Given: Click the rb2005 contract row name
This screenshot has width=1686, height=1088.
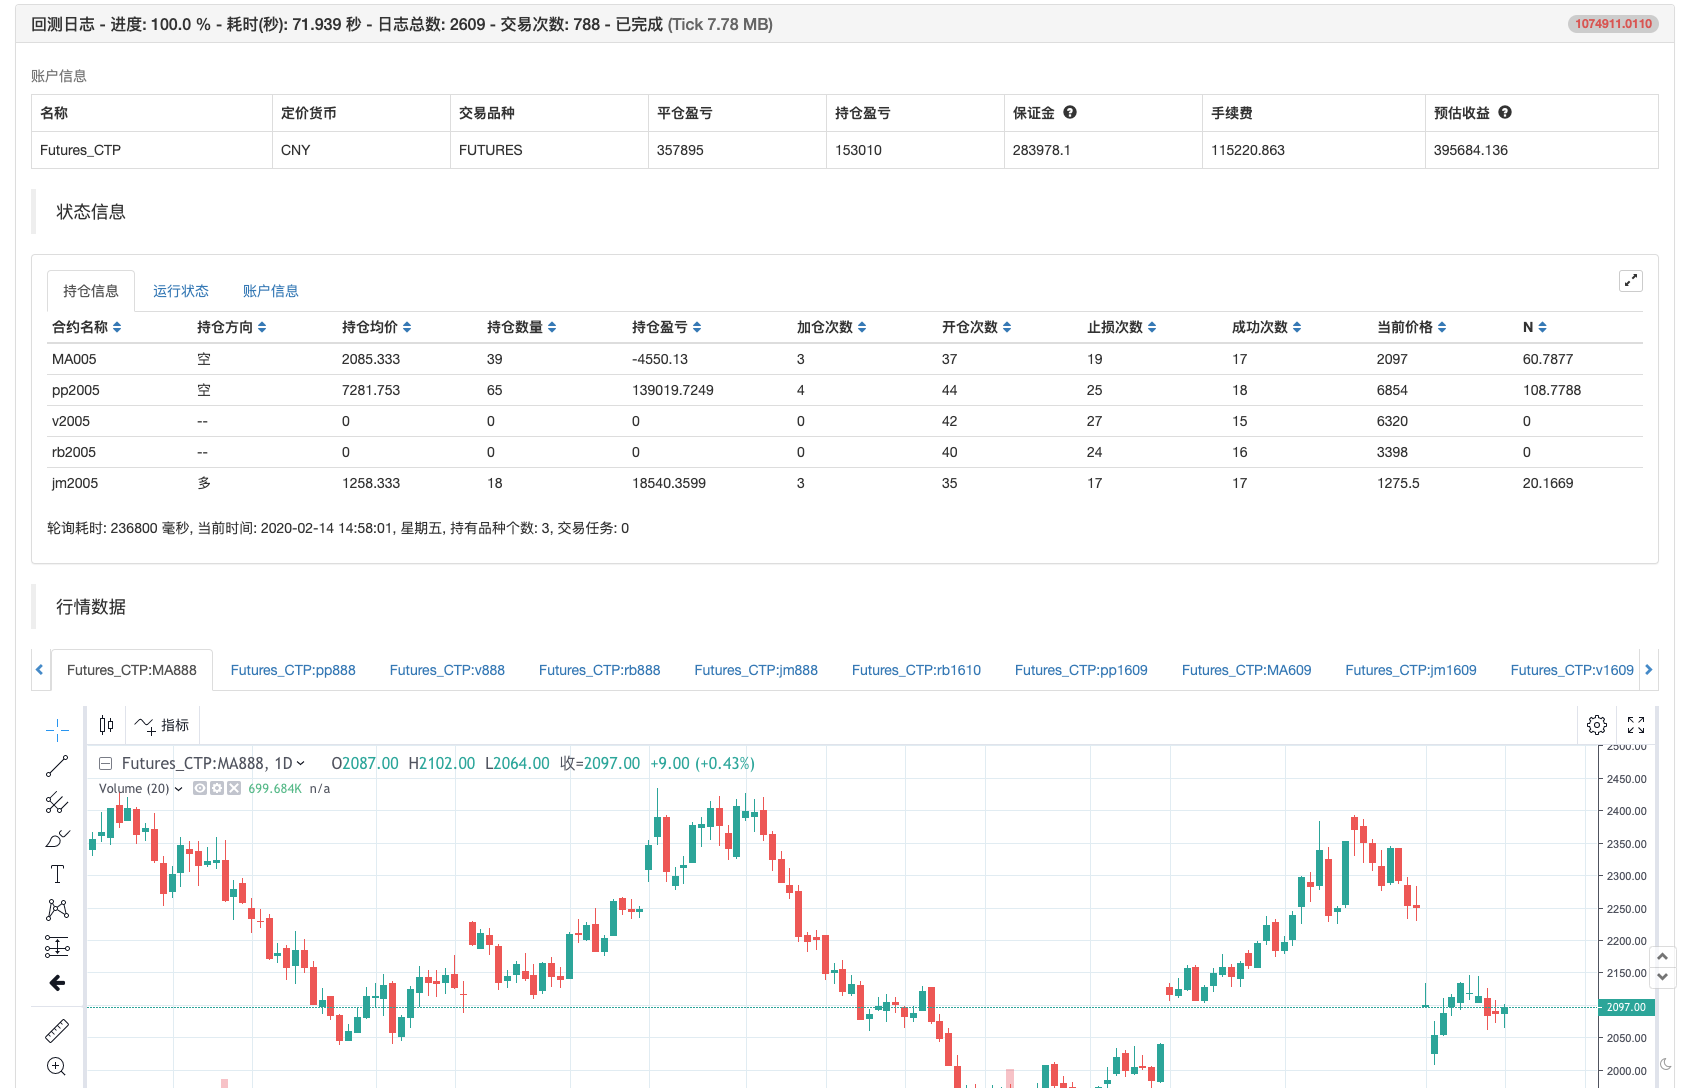Looking at the screenshot, I should tap(74, 452).
